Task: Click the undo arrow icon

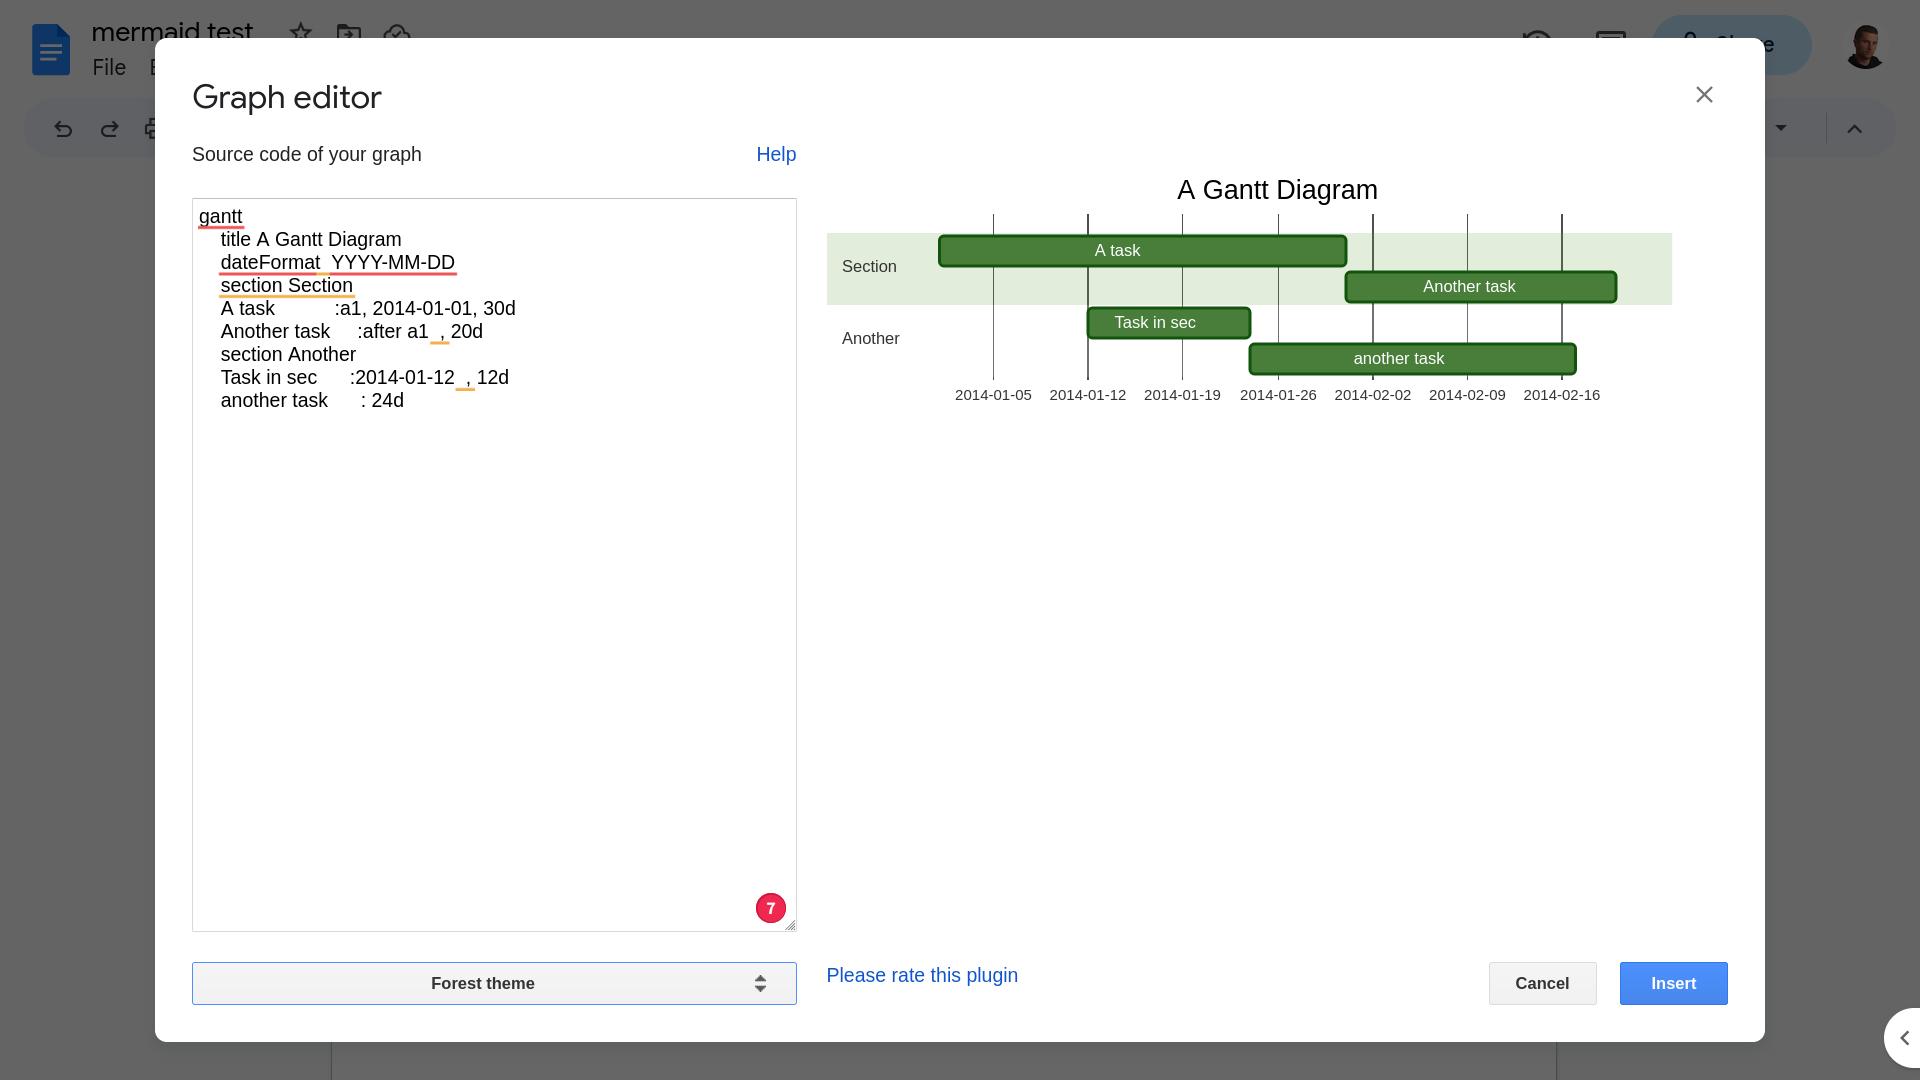Action: pyautogui.click(x=63, y=128)
